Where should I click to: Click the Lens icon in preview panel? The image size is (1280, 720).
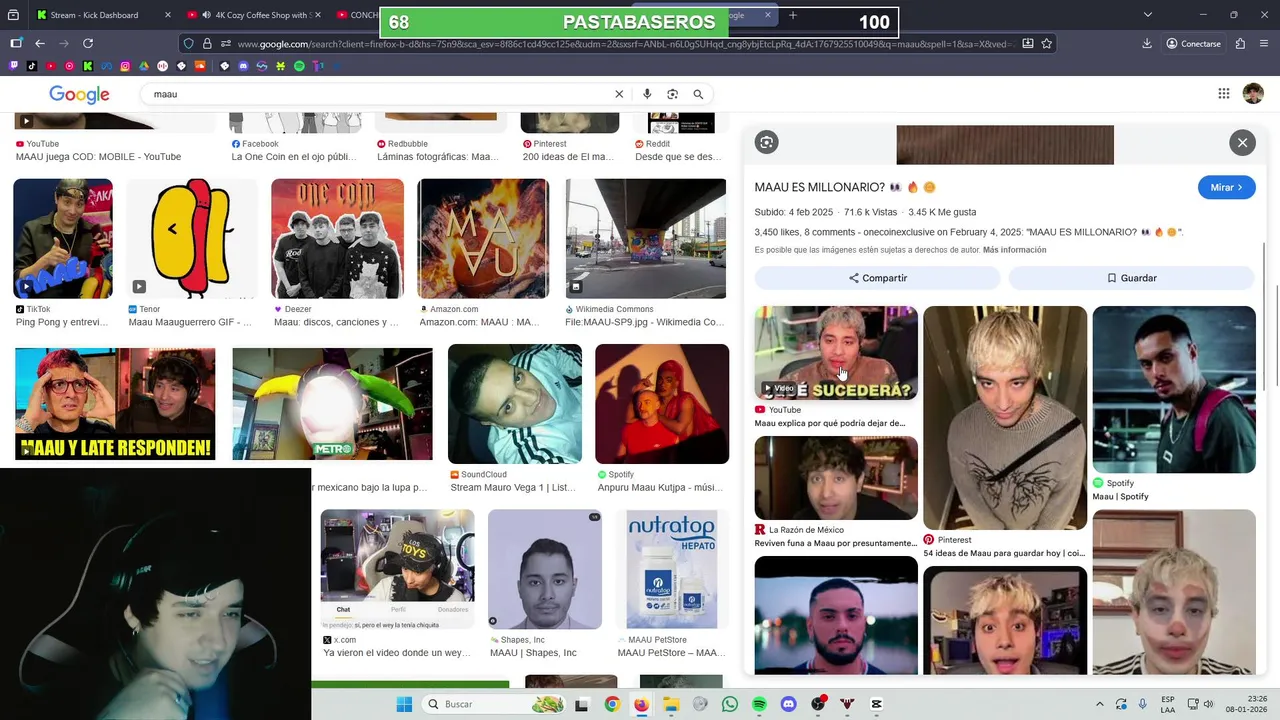(767, 142)
